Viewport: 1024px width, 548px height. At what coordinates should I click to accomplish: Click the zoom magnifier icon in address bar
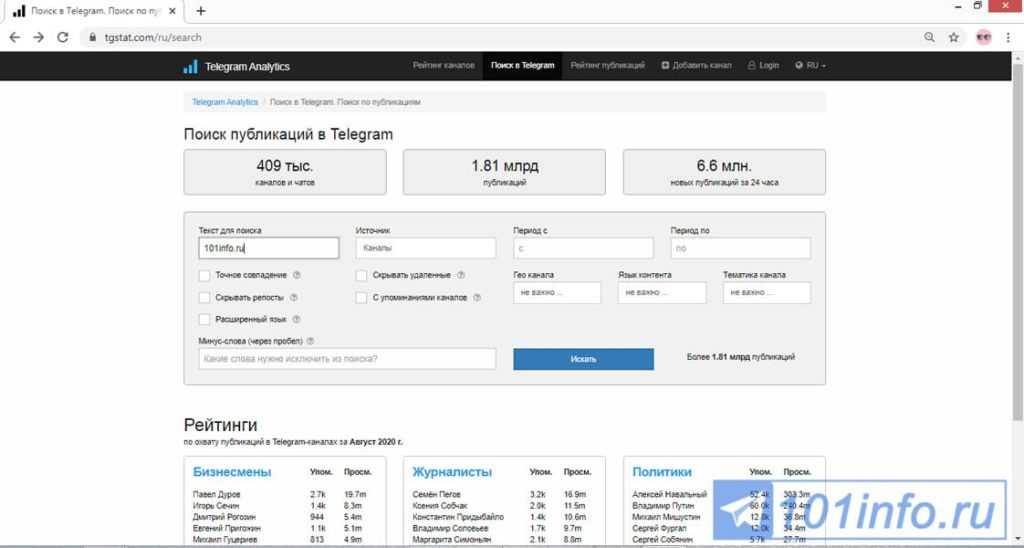coord(930,37)
